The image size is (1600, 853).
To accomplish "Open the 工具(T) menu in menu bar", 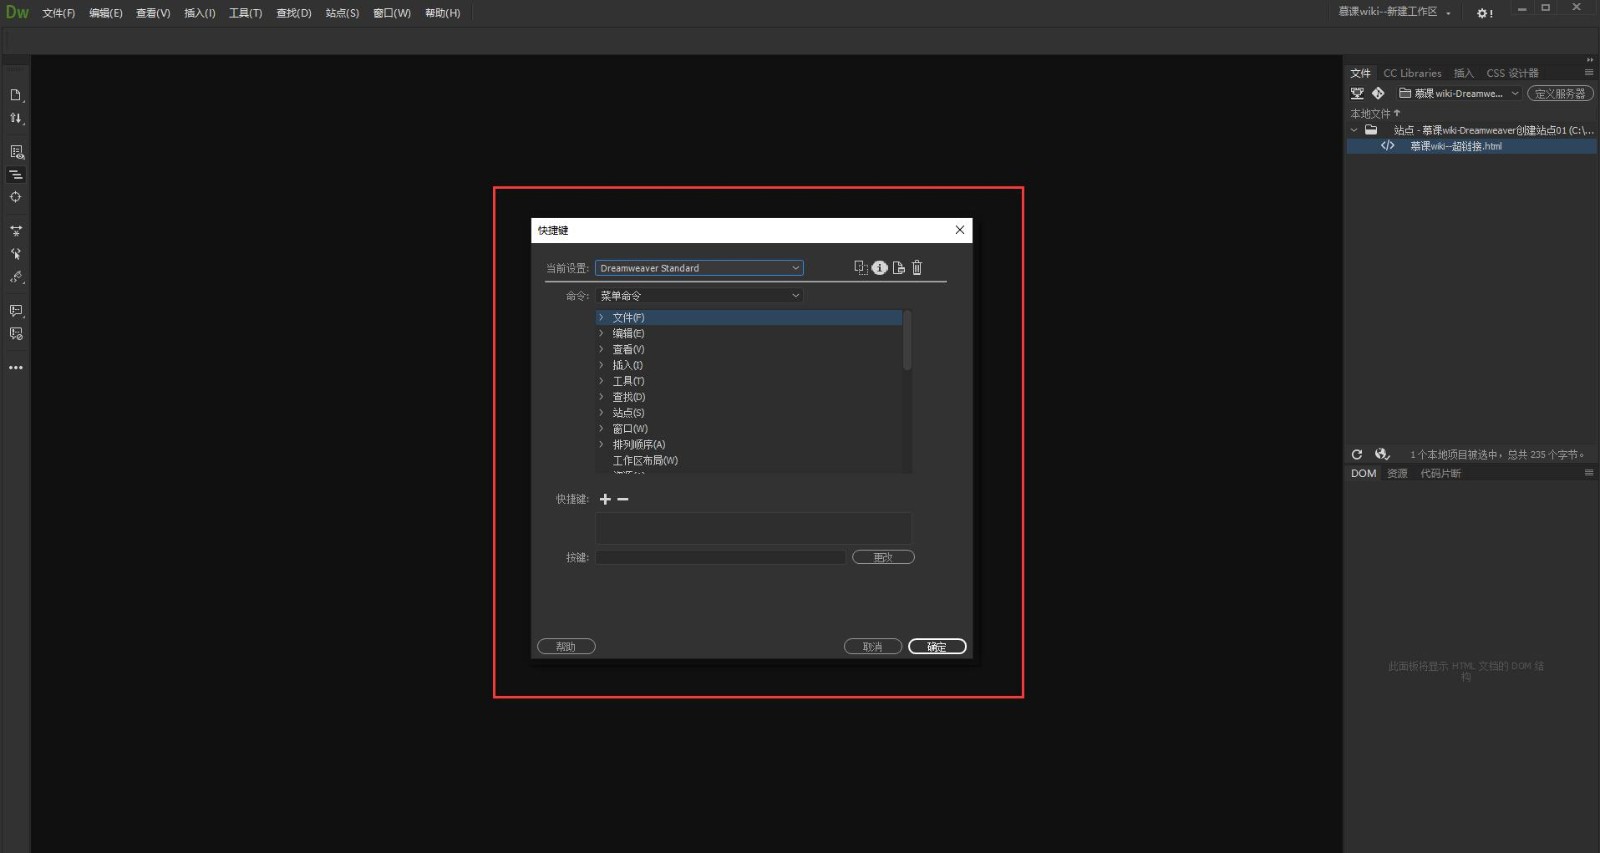I will click(246, 13).
